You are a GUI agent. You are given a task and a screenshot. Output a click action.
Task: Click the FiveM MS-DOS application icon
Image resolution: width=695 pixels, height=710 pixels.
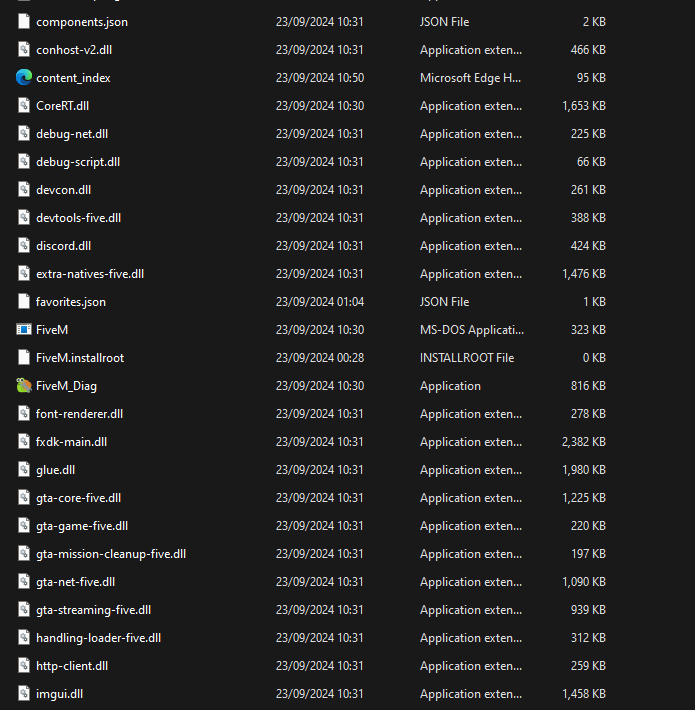[x=24, y=330]
